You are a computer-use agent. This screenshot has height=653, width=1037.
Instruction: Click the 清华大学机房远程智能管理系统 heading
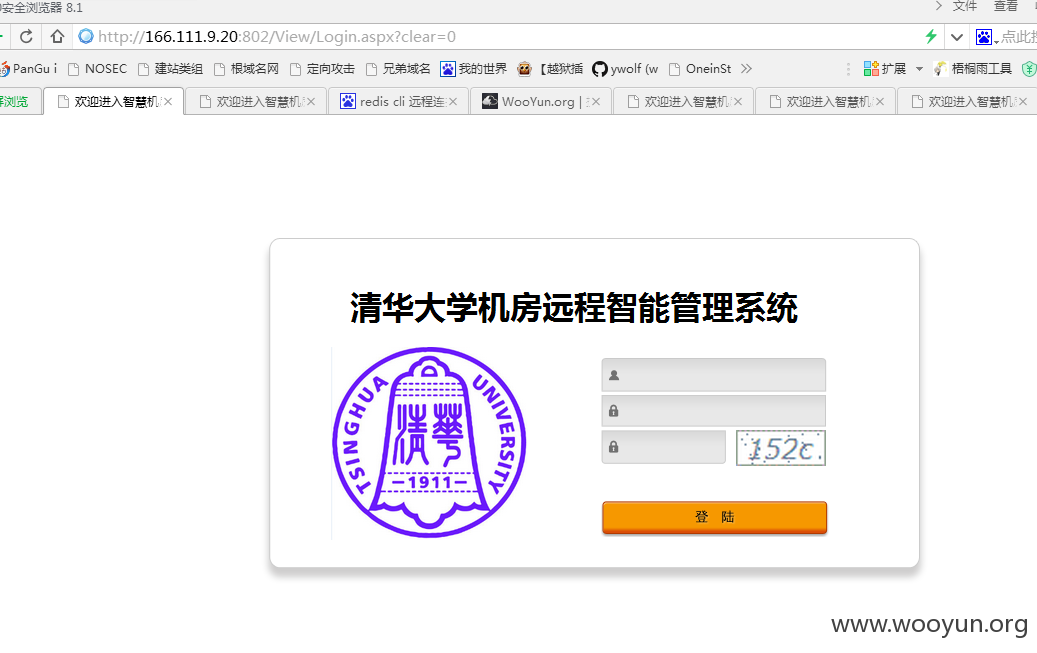[573, 308]
